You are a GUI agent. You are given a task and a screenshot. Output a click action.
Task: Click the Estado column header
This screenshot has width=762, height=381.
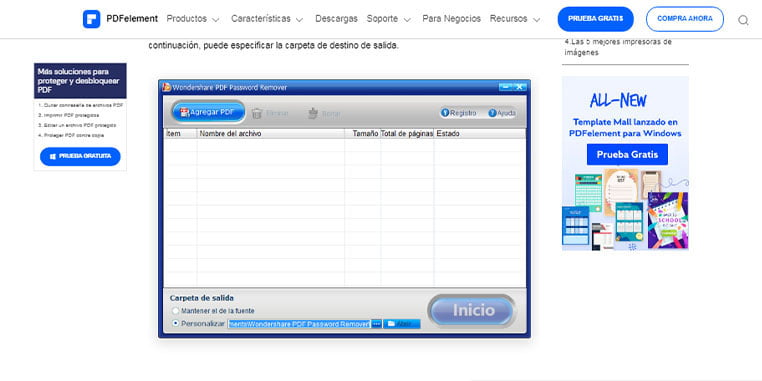coord(480,134)
